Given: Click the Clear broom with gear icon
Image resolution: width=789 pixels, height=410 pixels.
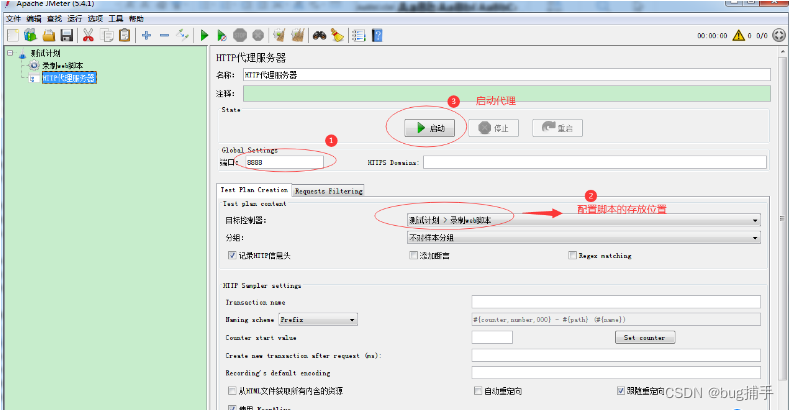Looking at the screenshot, I should coord(279,35).
